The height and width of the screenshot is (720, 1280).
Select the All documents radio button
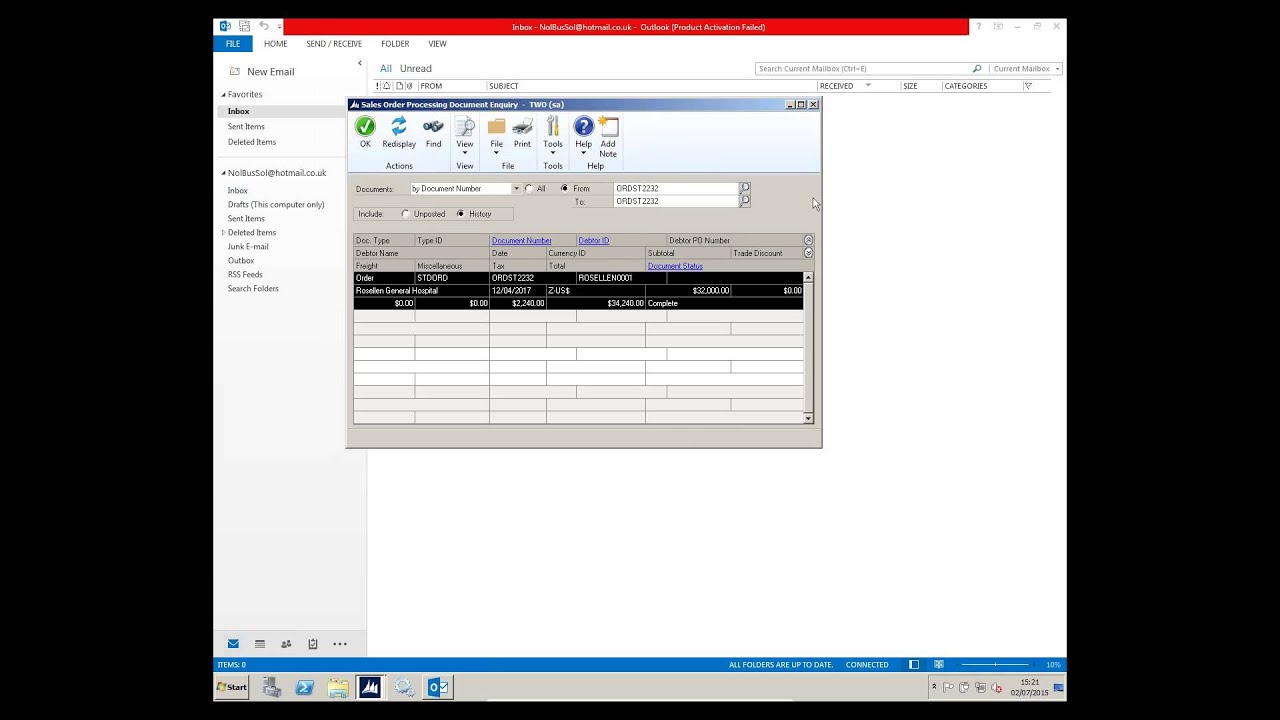[x=529, y=188]
